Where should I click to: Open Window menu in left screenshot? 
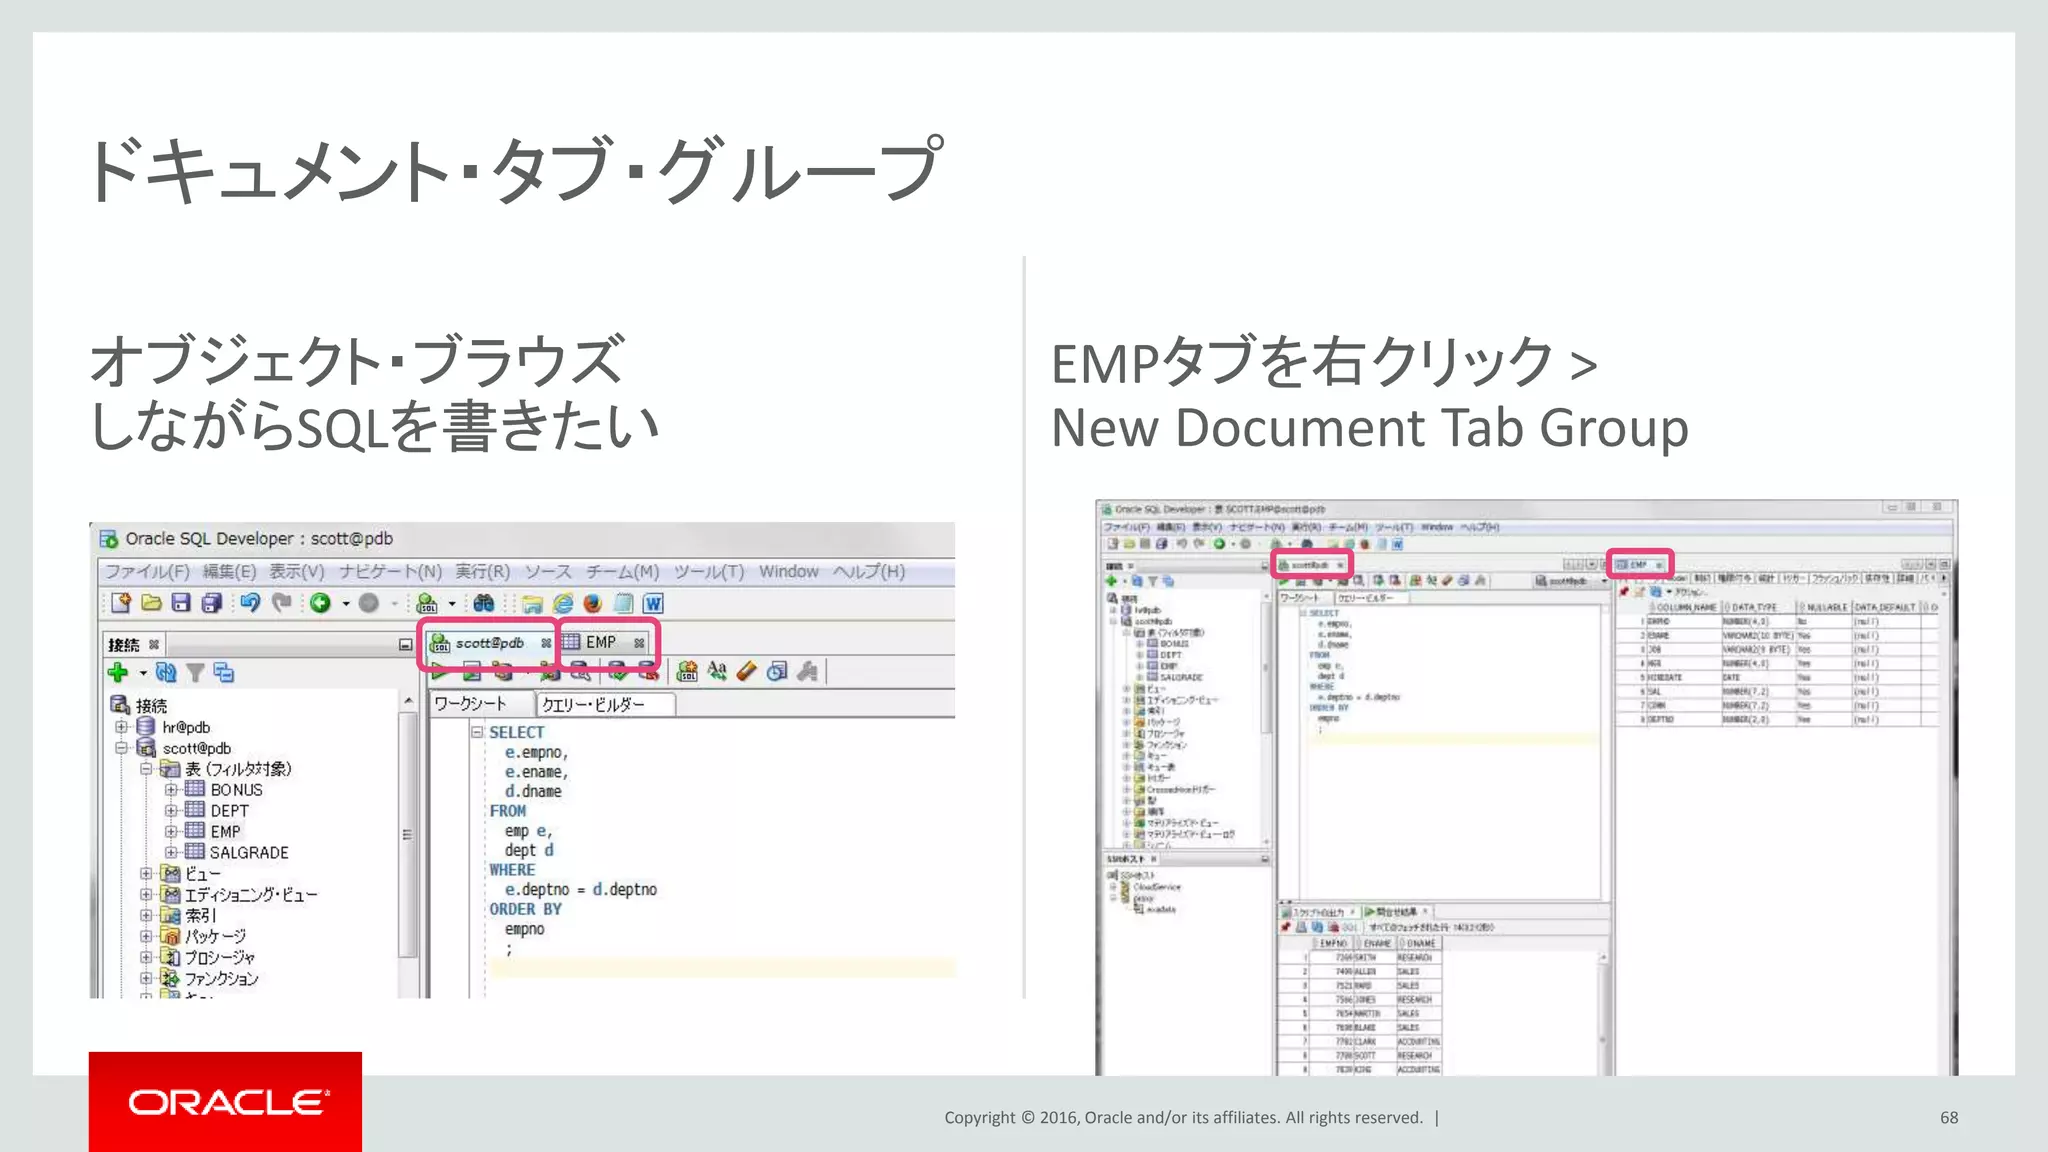pos(788,571)
